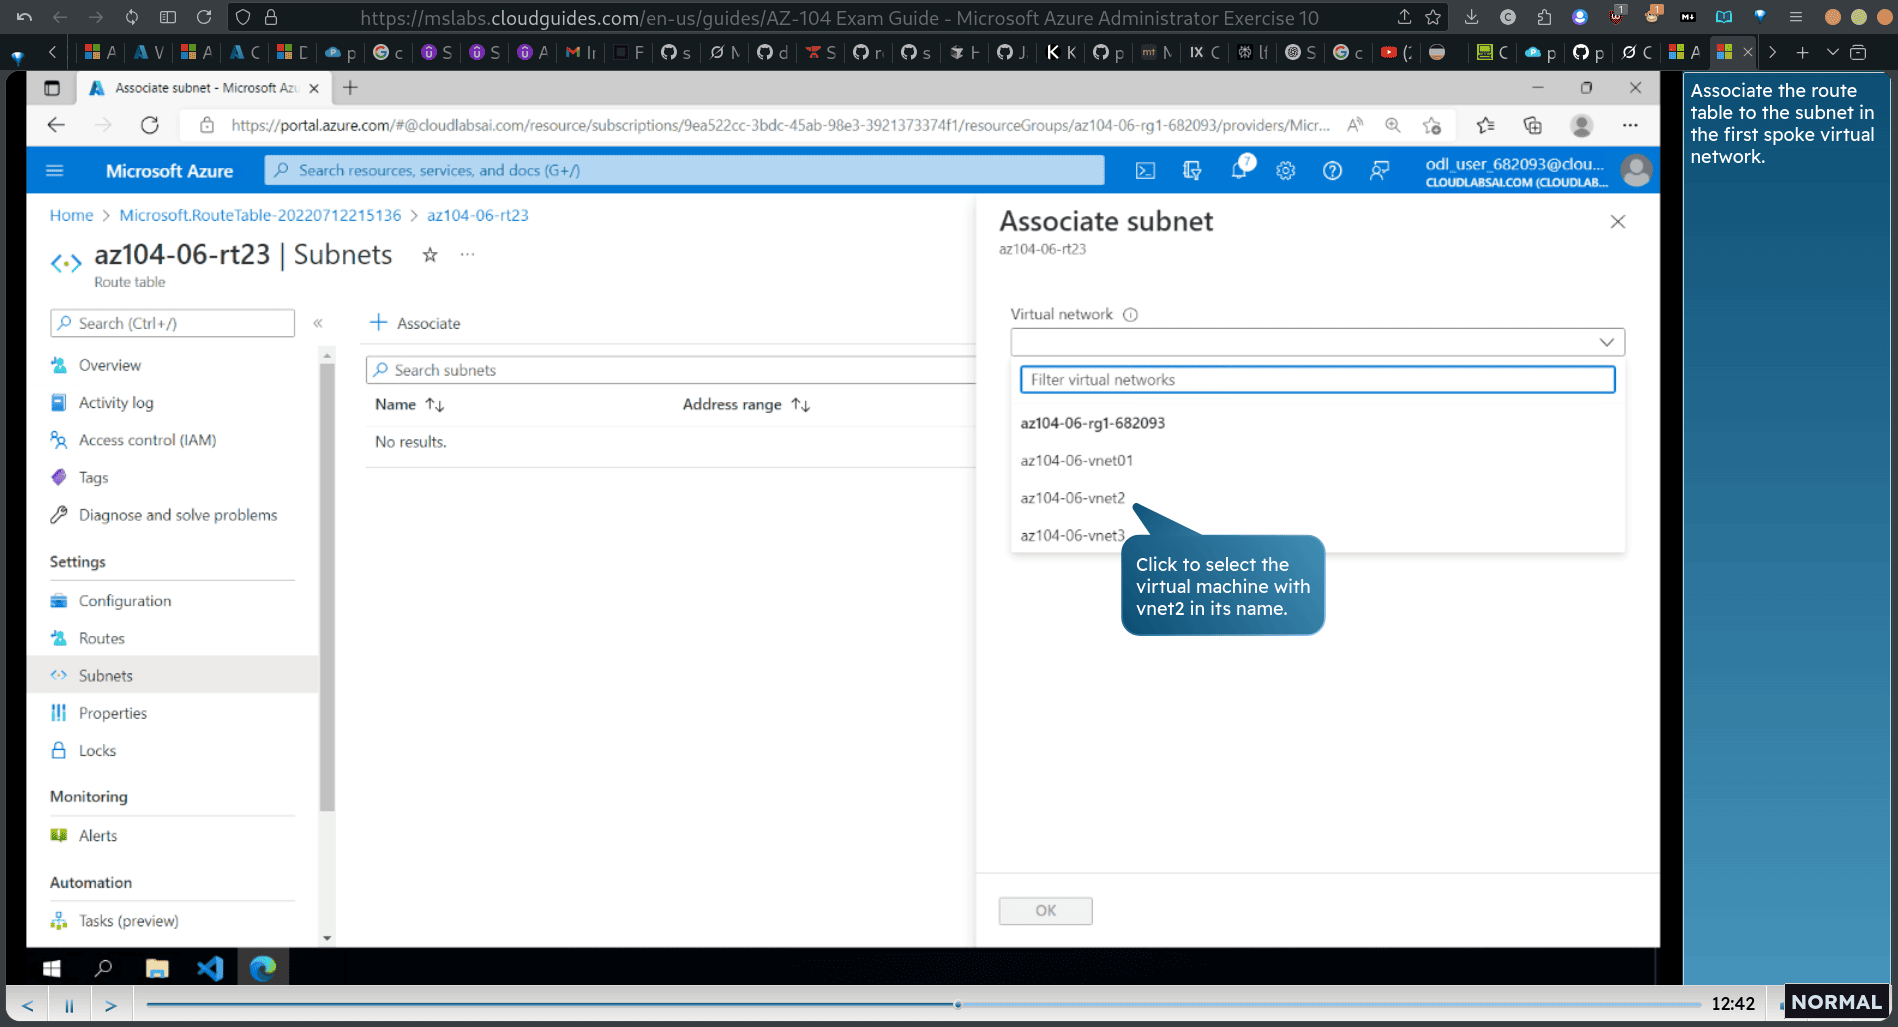Open Edge settings and more menu
This screenshot has width=1898, height=1027.
(x=1630, y=125)
